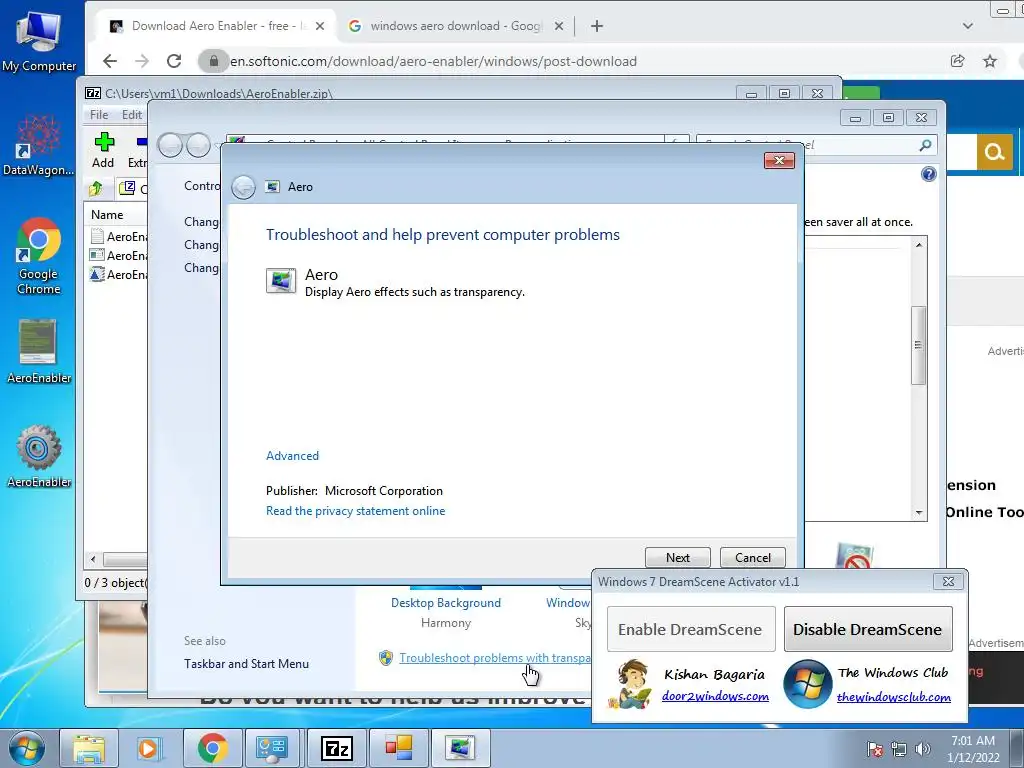
Task: Open File menu in 7-Zip
Action: coord(99,115)
